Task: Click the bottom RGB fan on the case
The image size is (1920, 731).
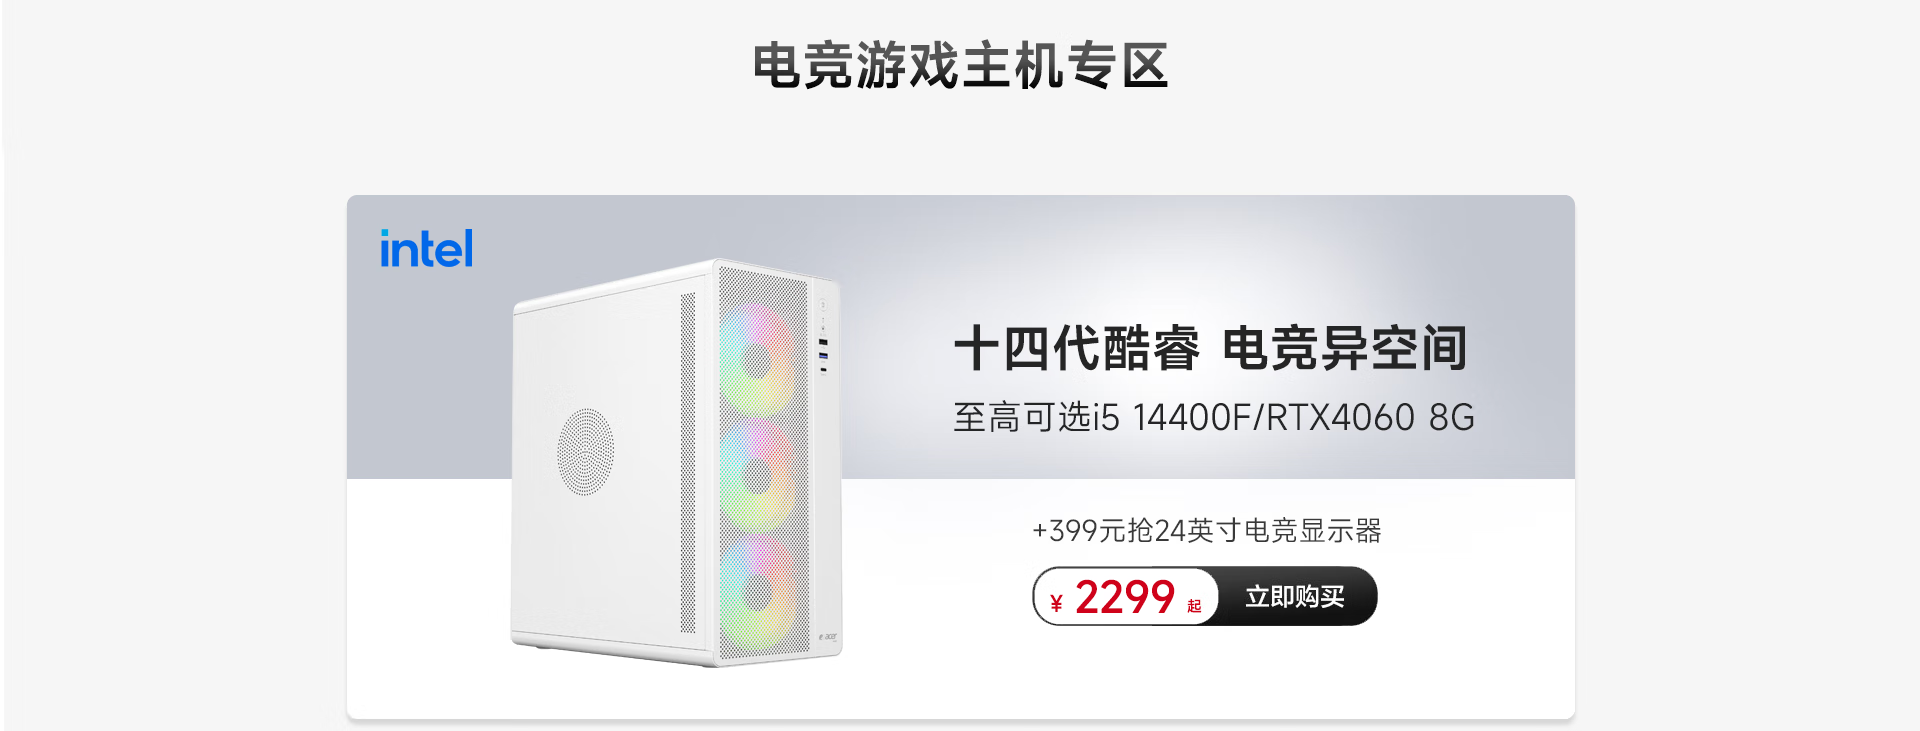Action: tap(760, 590)
